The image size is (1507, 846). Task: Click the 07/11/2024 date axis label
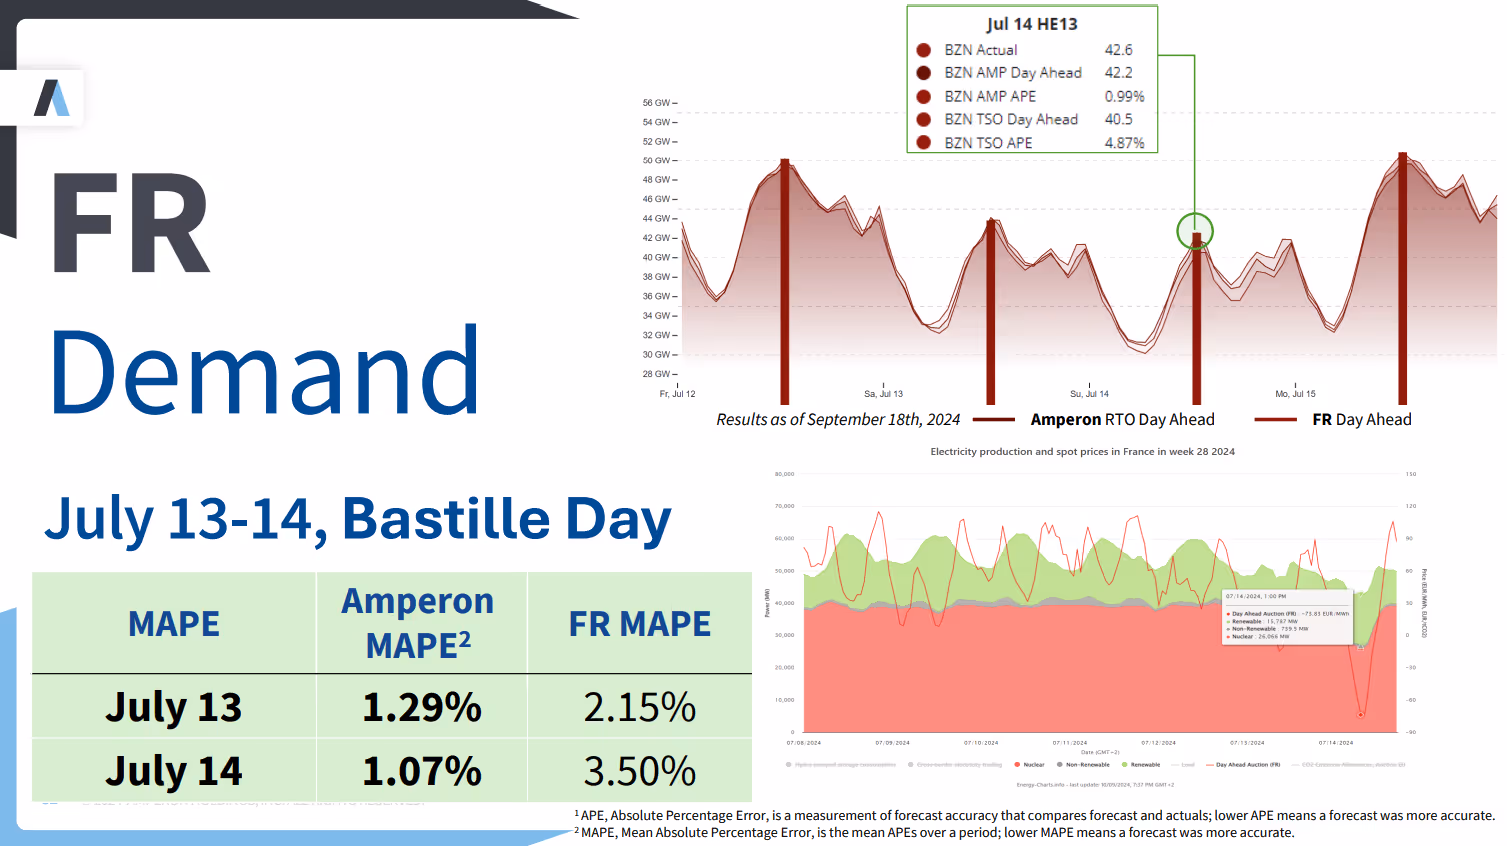click(1070, 743)
